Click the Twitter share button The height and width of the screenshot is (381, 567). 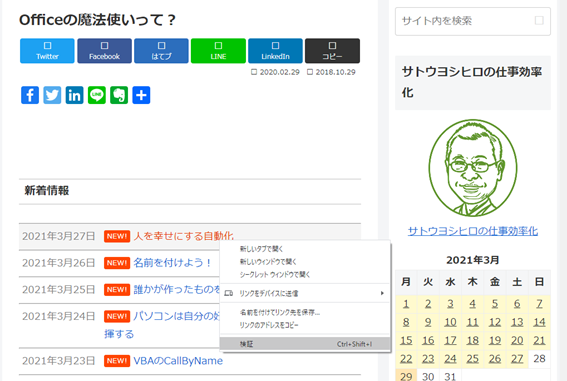pyautogui.click(x=47, y=51)
